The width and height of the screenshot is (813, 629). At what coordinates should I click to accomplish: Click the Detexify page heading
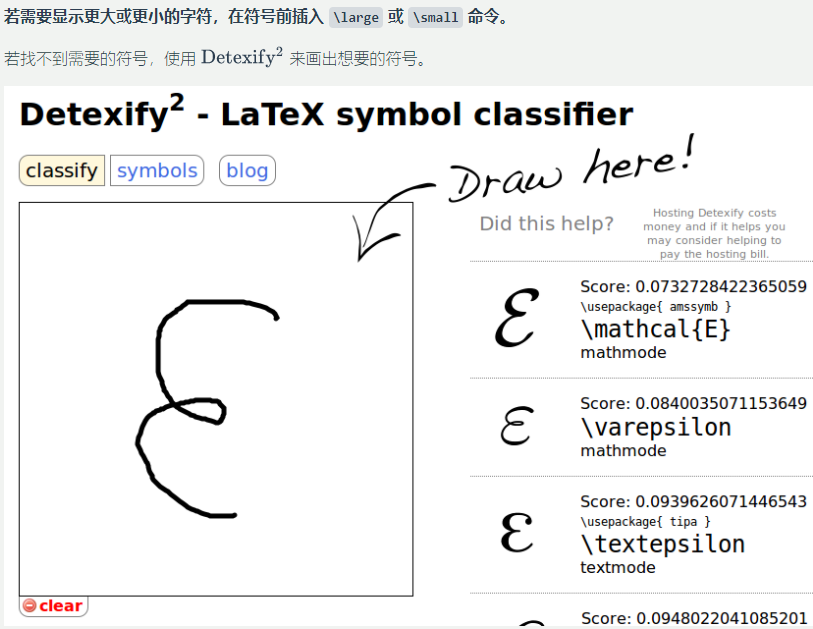tap(326, 113)
